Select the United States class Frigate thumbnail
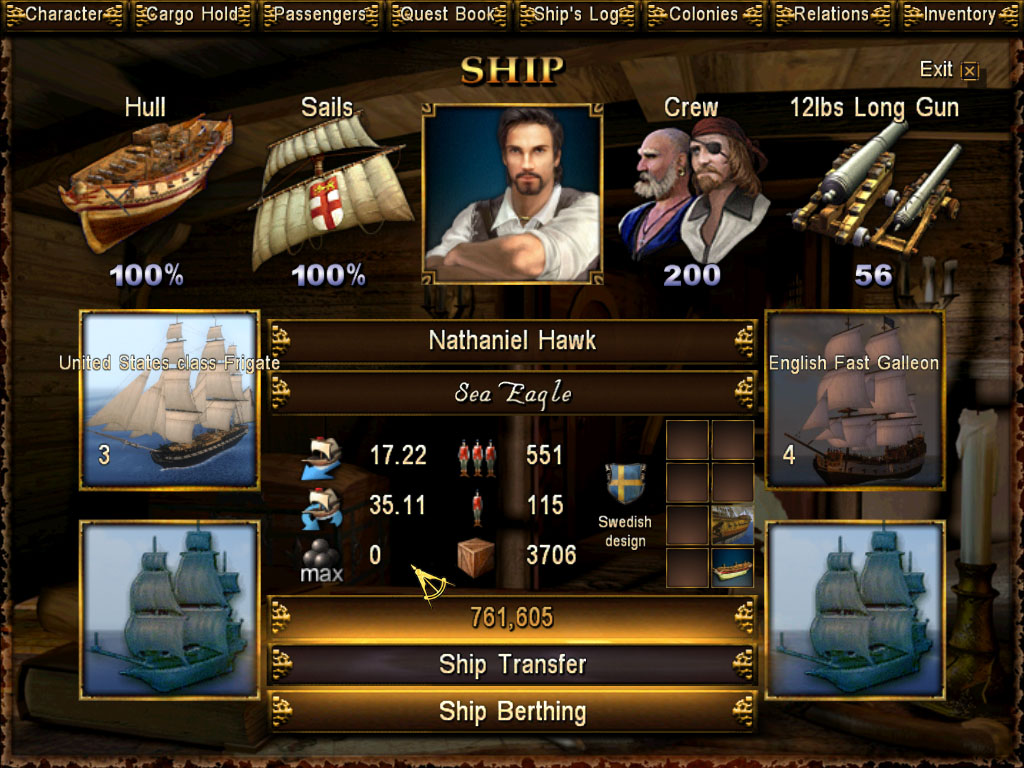 (170, 400)
